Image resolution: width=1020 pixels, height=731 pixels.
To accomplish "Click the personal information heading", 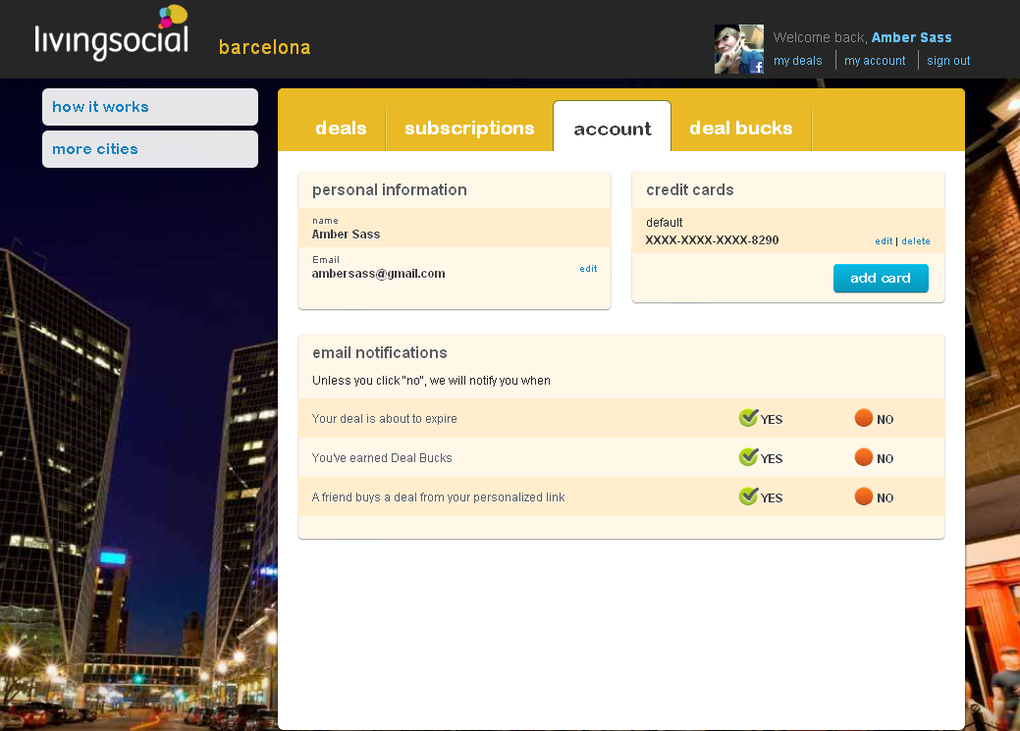I will pos(390,190).
